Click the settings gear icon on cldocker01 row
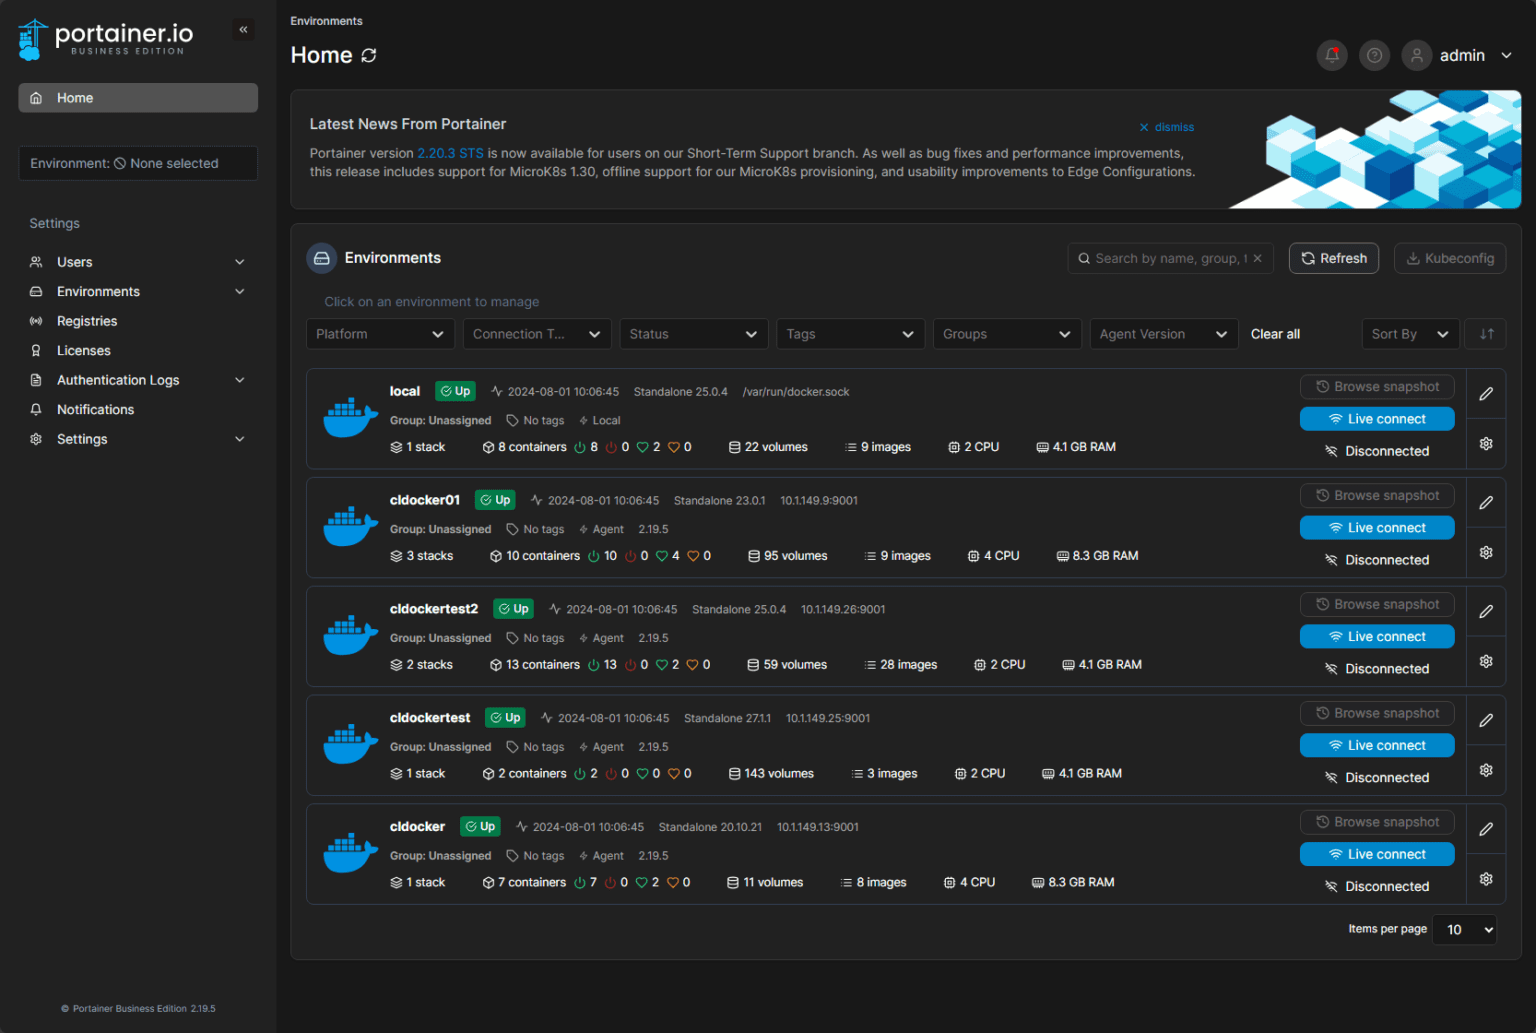1536x1033 pixels. point(1486,551)
